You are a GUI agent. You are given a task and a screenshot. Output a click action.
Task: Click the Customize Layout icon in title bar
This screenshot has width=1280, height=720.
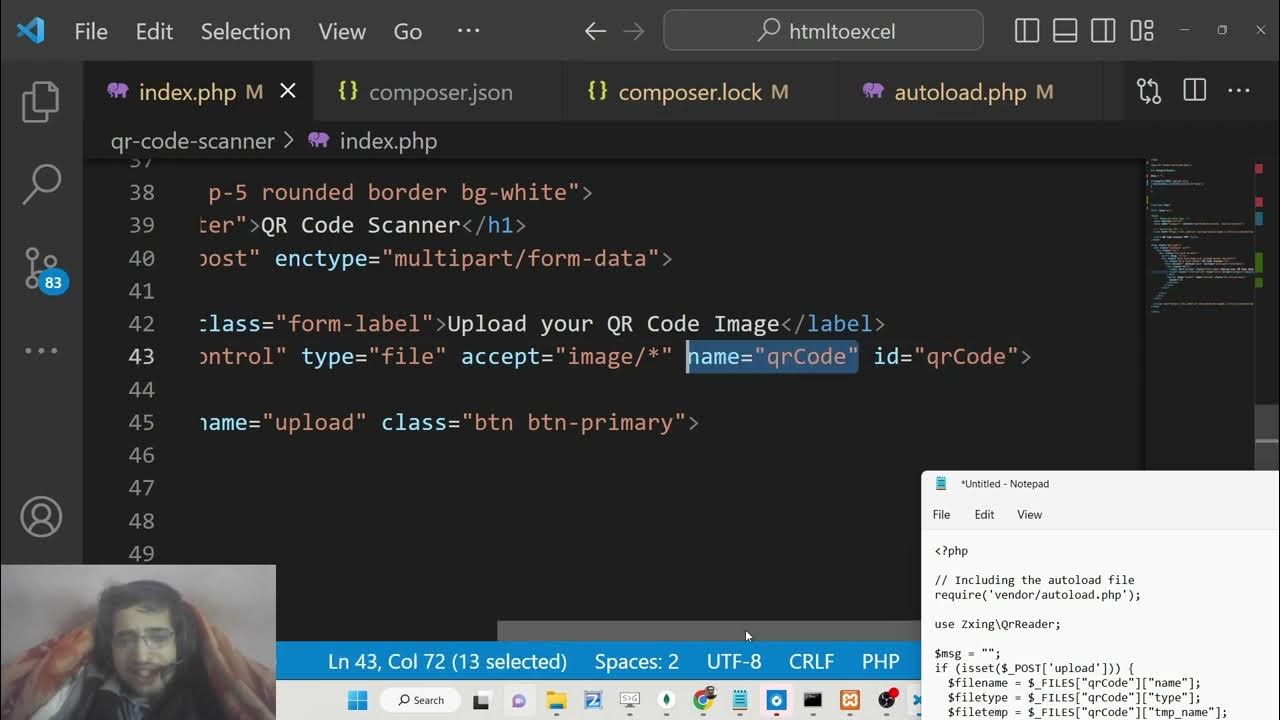1142,32
